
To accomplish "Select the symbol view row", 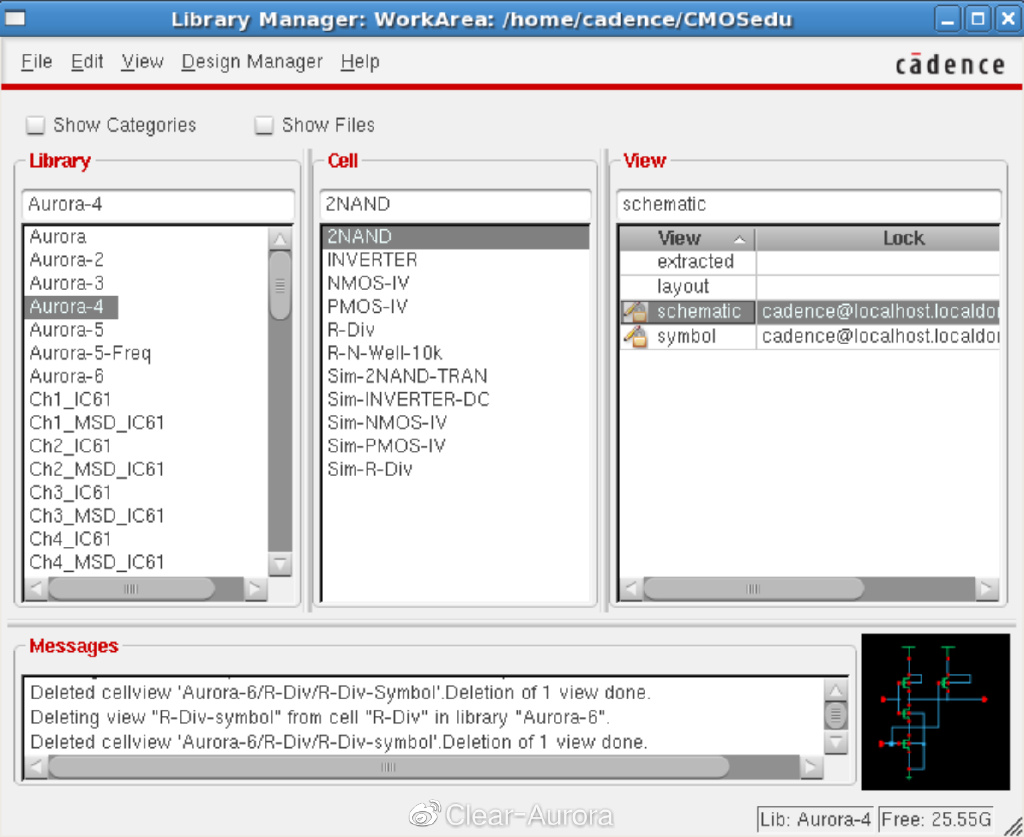I will 809,336.
